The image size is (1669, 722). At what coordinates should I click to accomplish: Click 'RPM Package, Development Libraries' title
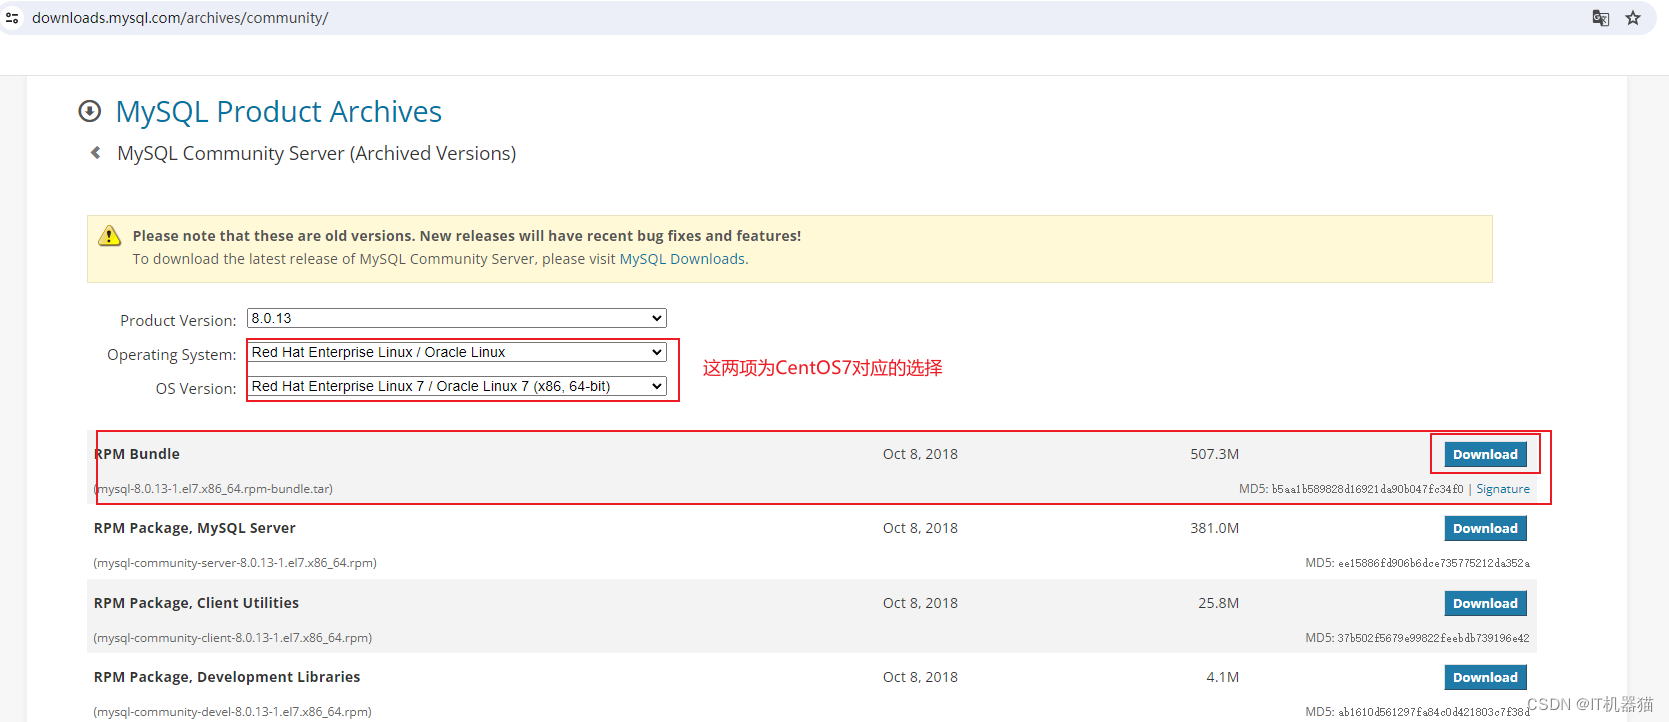coord(227,677)
